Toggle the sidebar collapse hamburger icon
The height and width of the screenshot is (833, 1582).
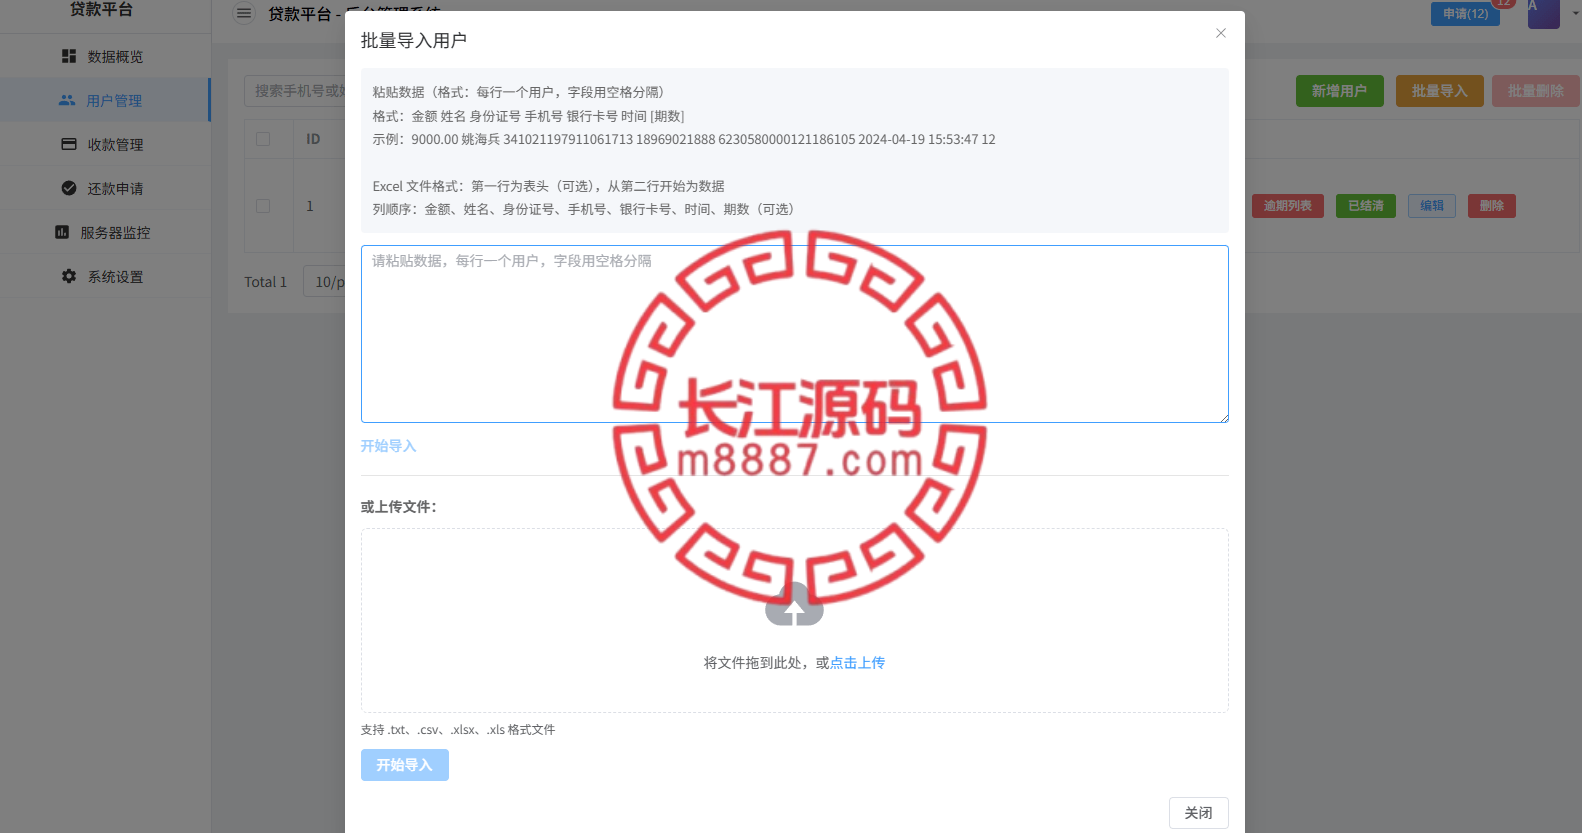click(244, 13)
